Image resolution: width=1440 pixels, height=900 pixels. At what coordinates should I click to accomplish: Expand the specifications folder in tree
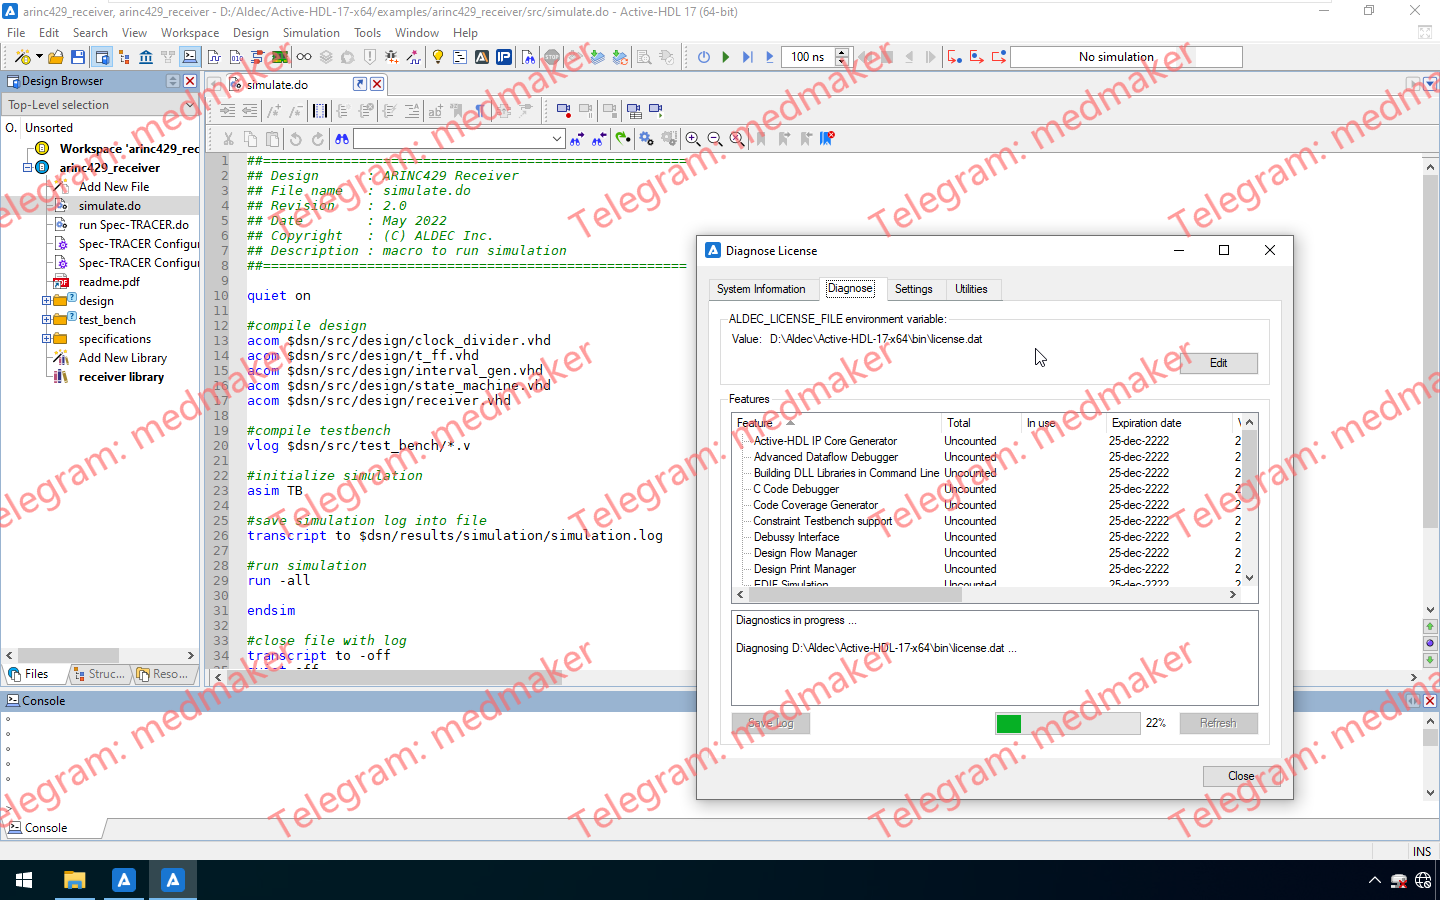click(47, 338)
